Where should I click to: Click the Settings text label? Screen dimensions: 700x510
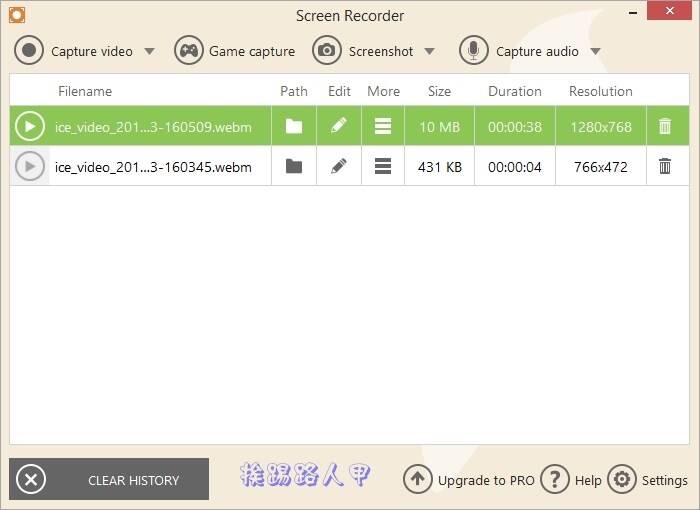tap(665, 481)
